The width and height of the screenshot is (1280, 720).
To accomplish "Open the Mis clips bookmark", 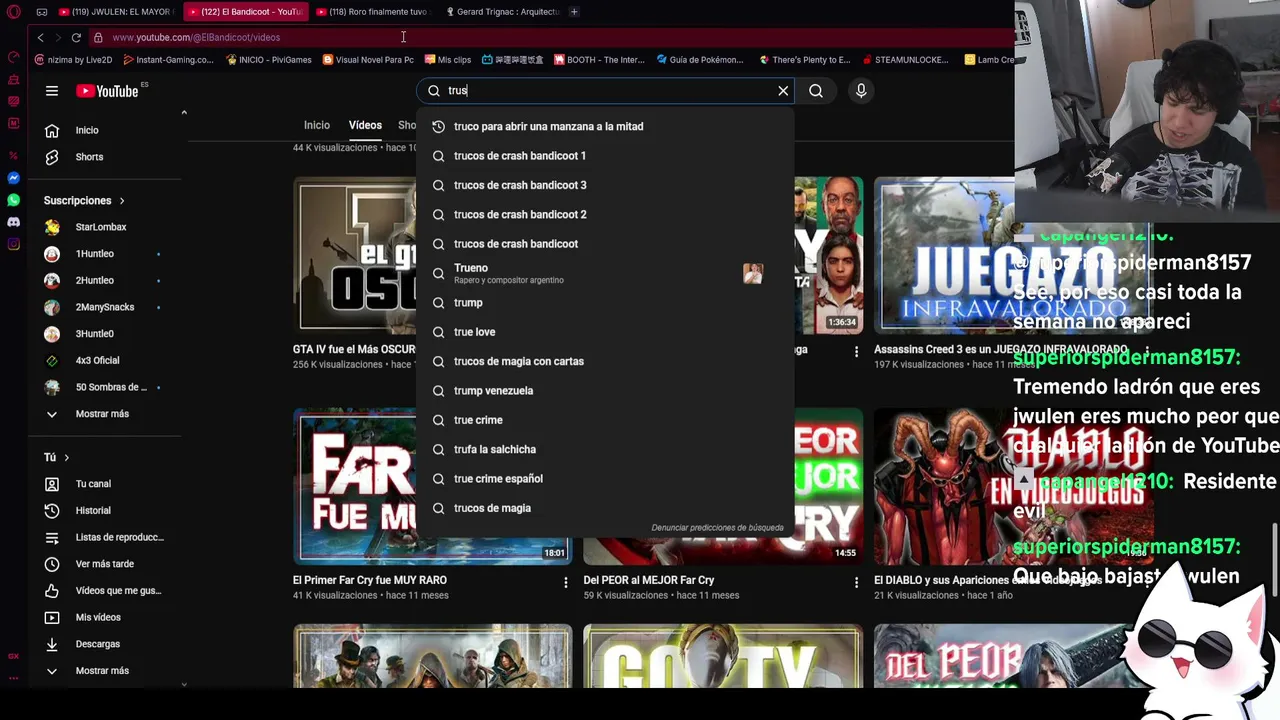I will [x=448, y=60].
